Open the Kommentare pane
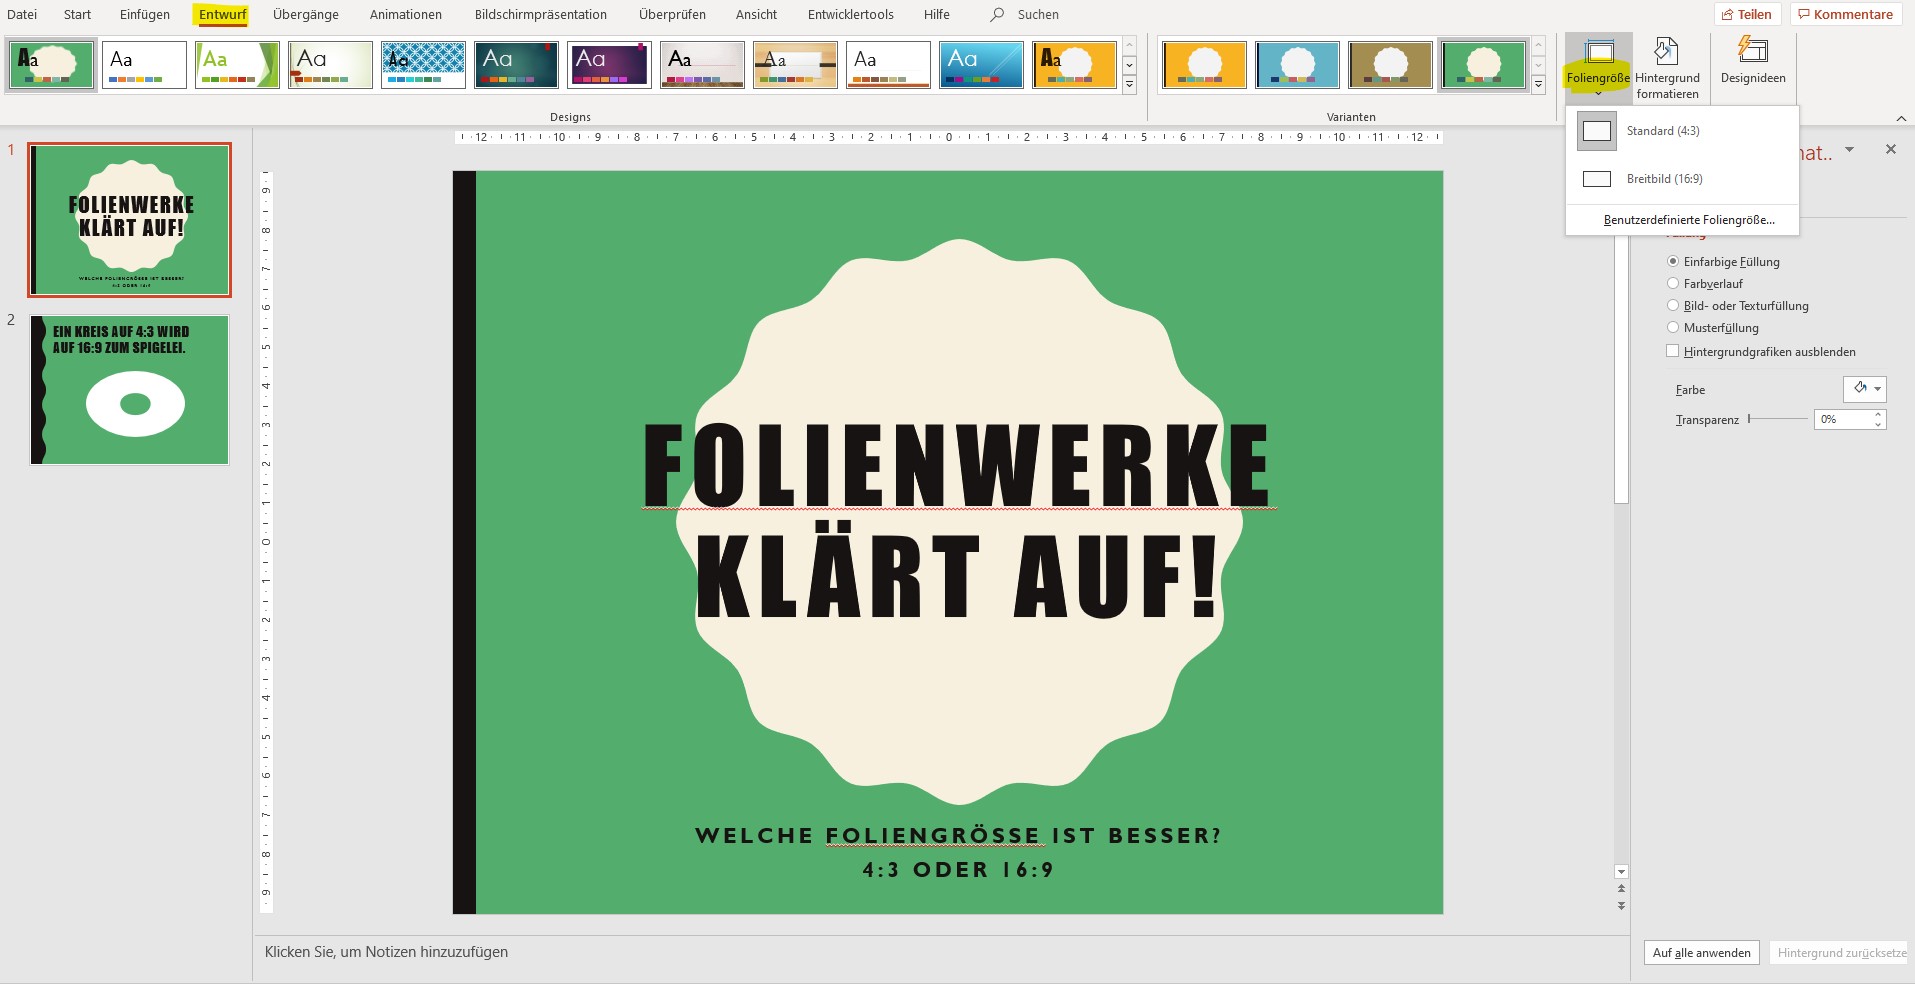1915x984 pixels. click(1845, 14)
